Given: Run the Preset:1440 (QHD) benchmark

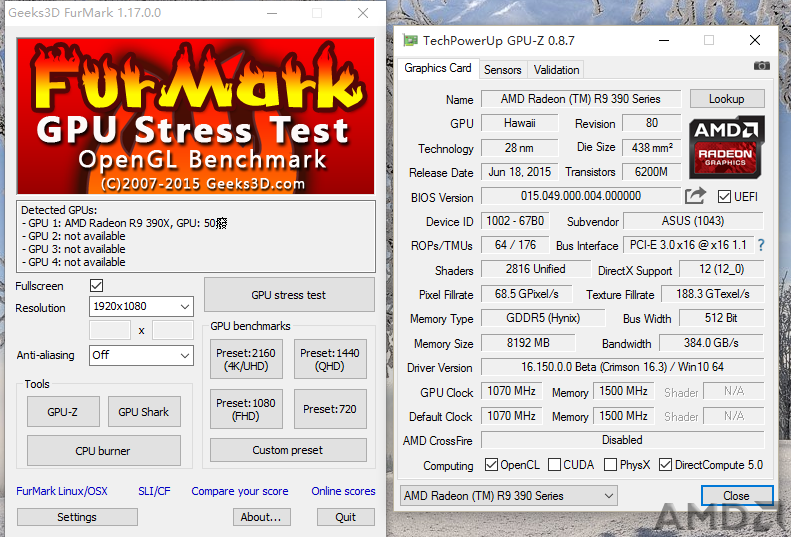Looking at the screenshot, I should [x=330, y=359].
